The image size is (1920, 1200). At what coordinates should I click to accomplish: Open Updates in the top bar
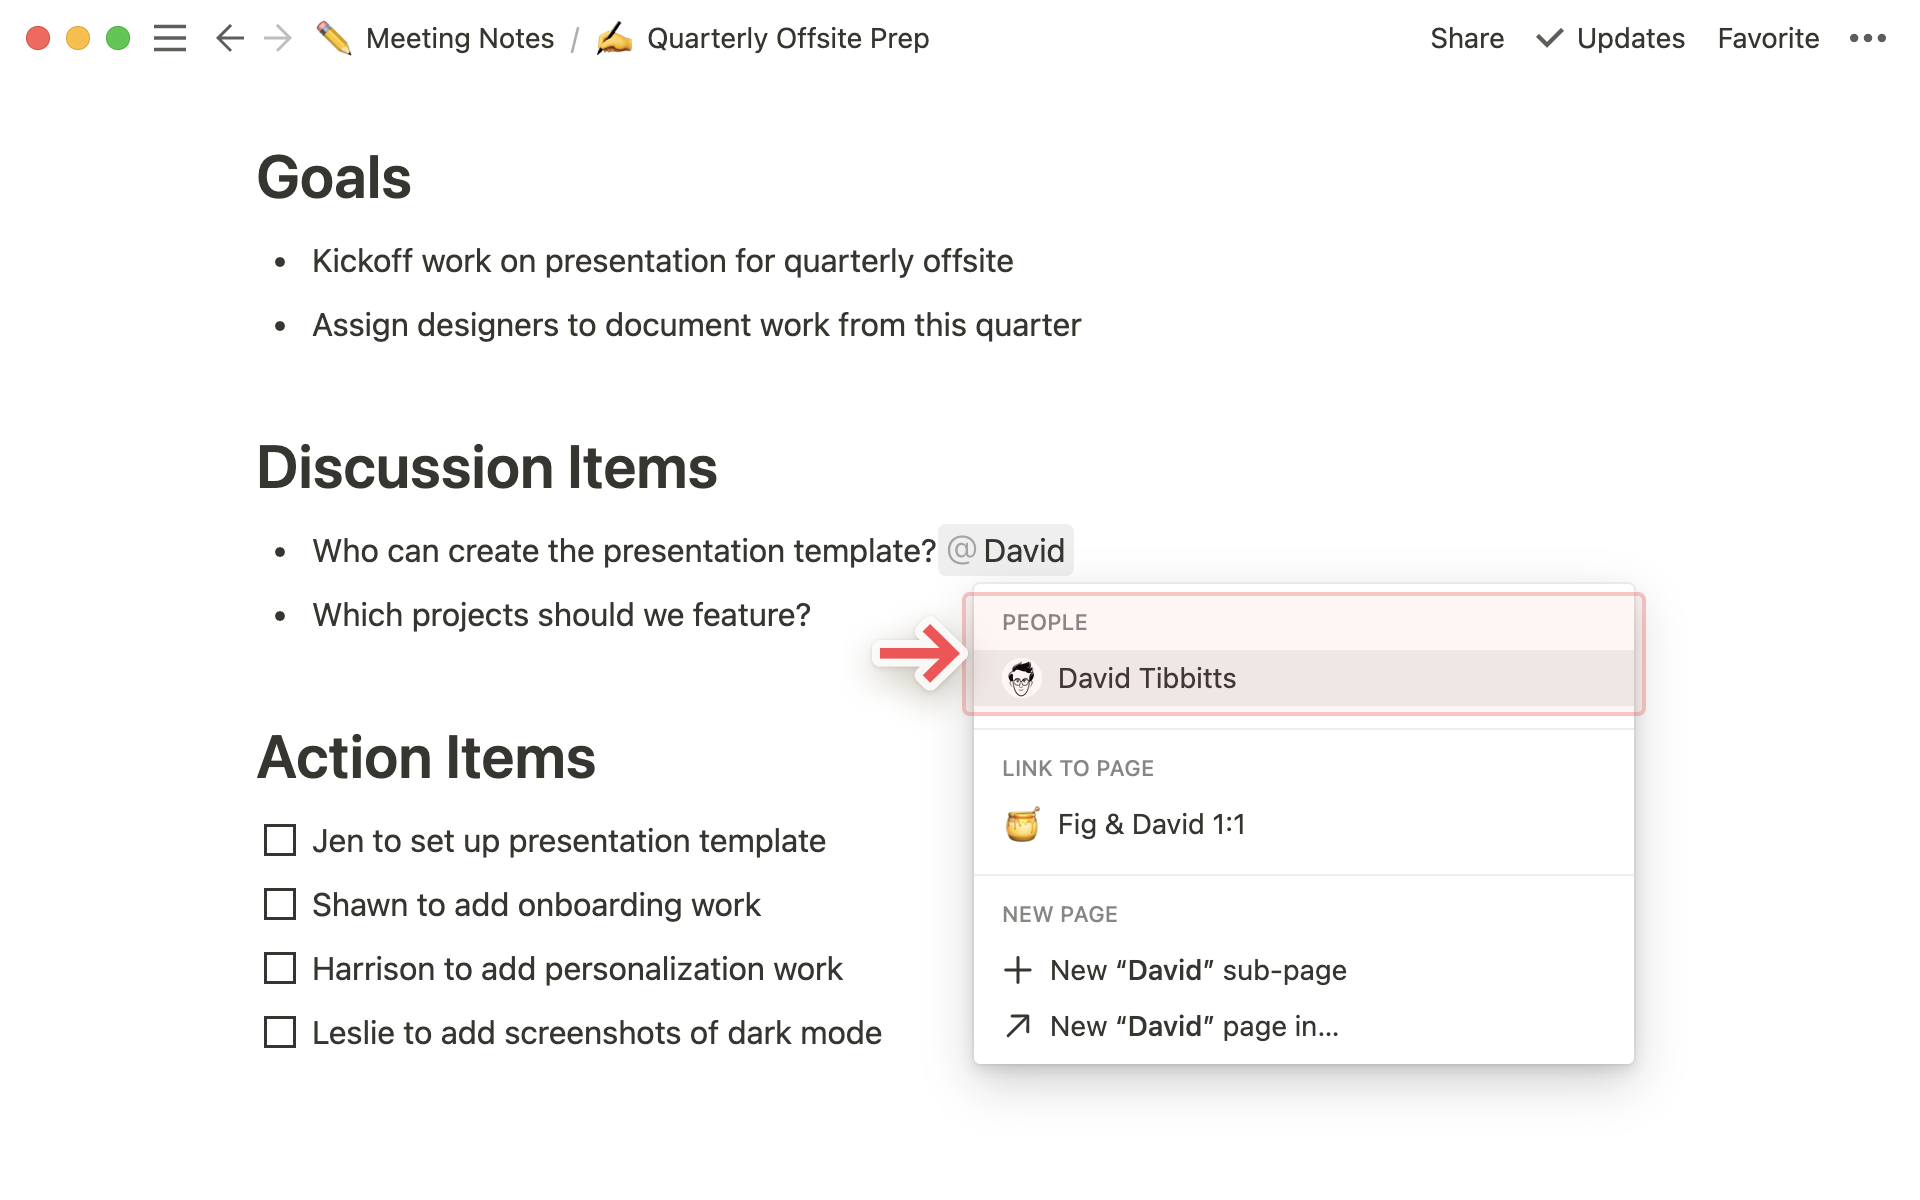click(1611, 39)
